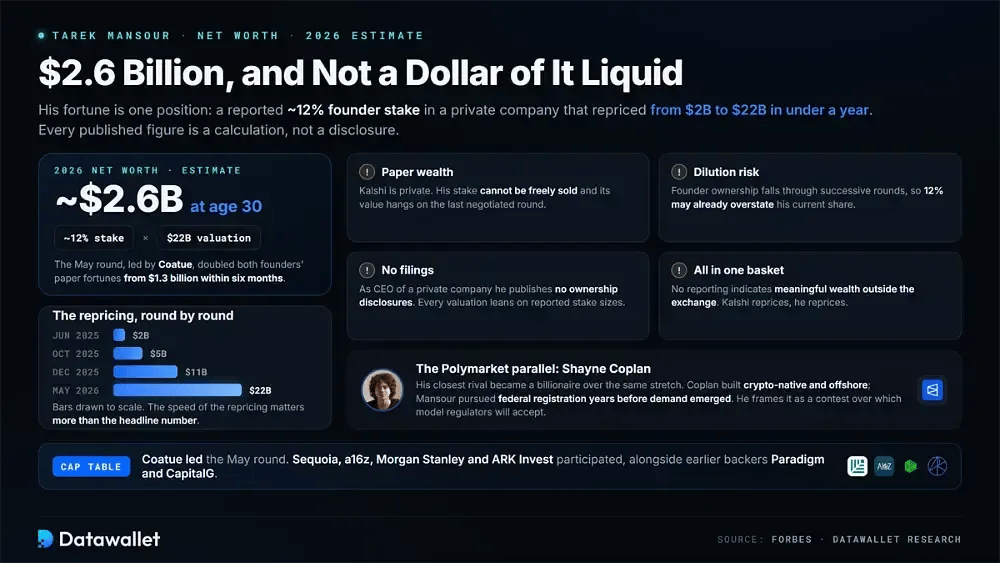This screenshot has height=563, width=1000.
Task: Click the a16z logo icon
Action: click(884, 466)
